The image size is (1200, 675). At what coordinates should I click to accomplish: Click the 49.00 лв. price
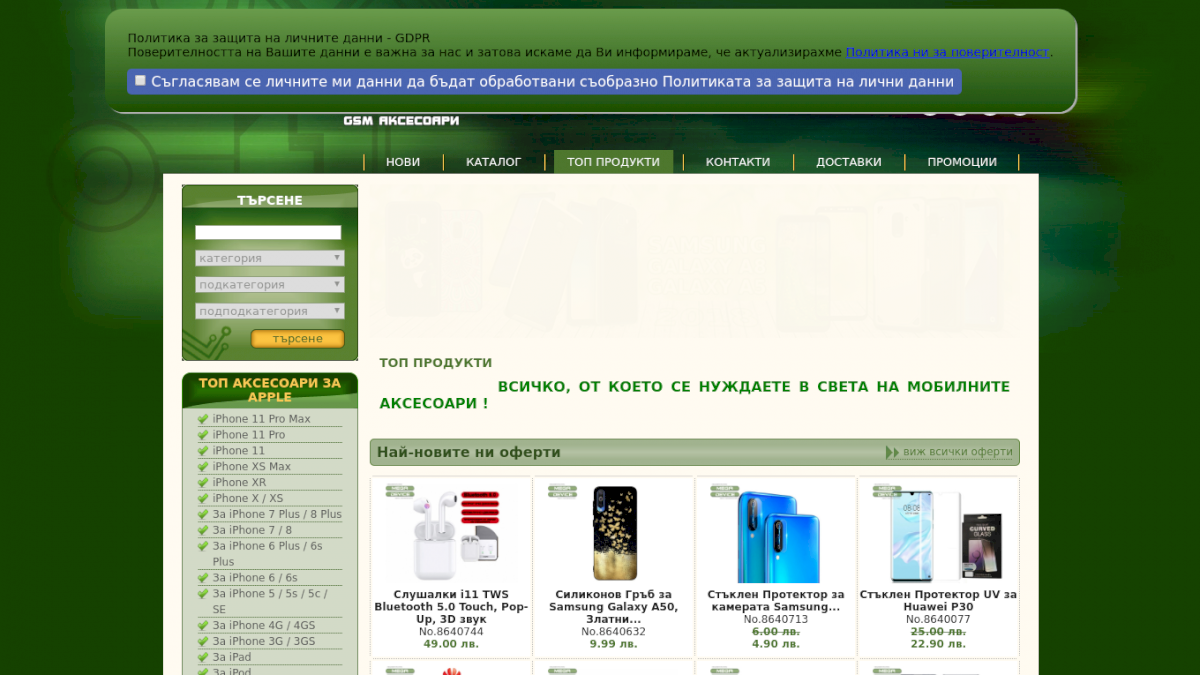point(451,644)
